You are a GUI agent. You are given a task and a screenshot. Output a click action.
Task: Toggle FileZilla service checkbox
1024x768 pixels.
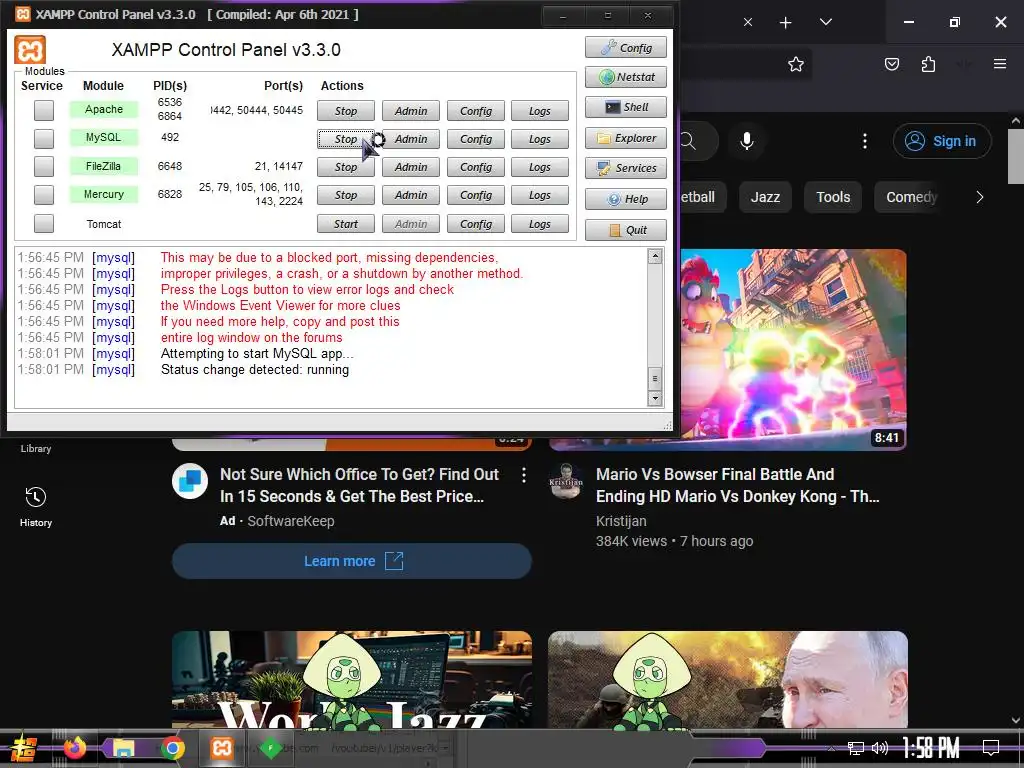coord(44,167)
